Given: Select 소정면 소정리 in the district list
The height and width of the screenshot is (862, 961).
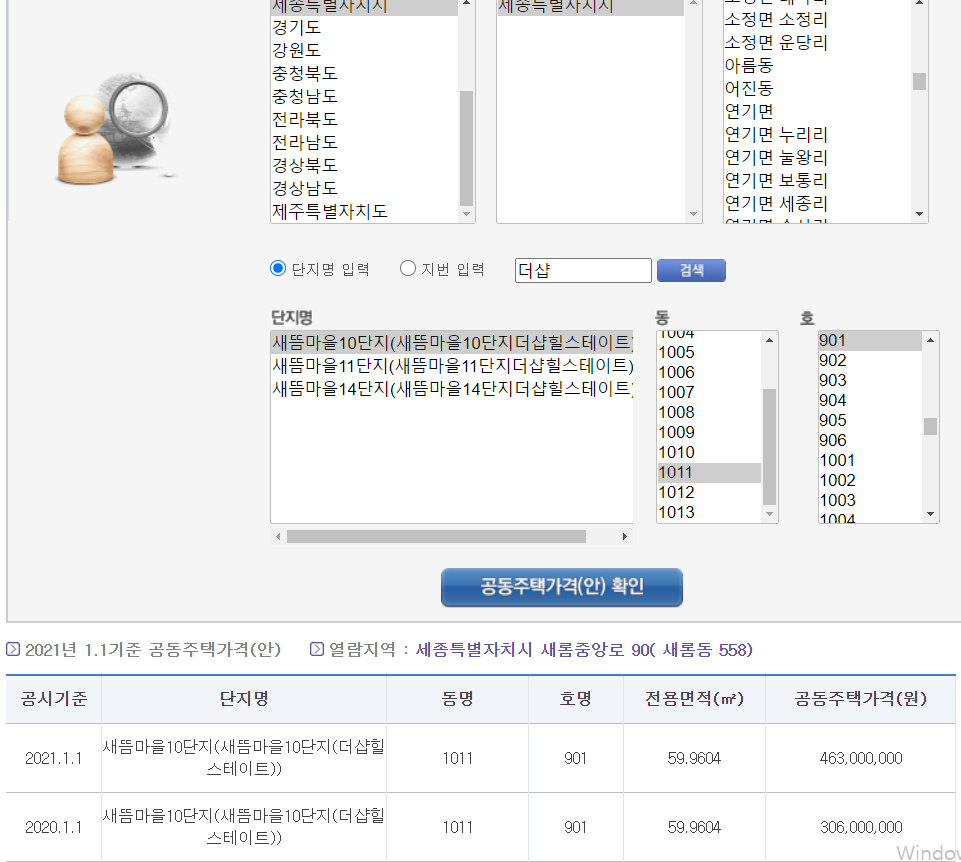Looking at the screenshot, I should point(817,20).
